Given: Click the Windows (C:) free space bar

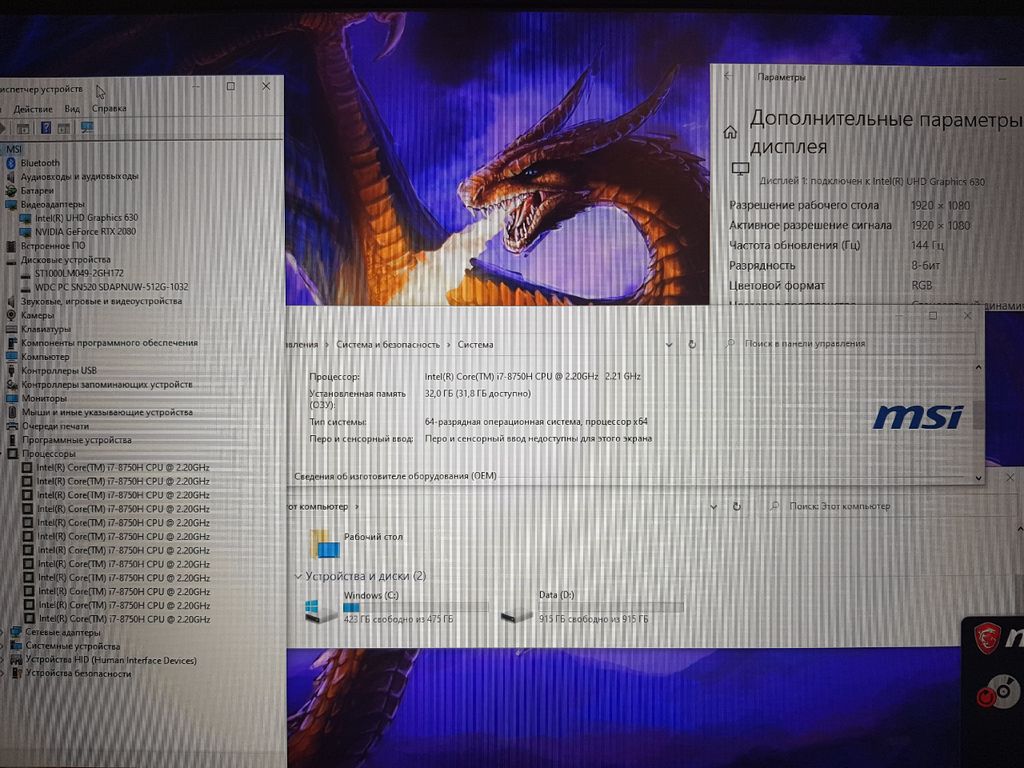Looking at the screenshot, I should click(415, 607).
